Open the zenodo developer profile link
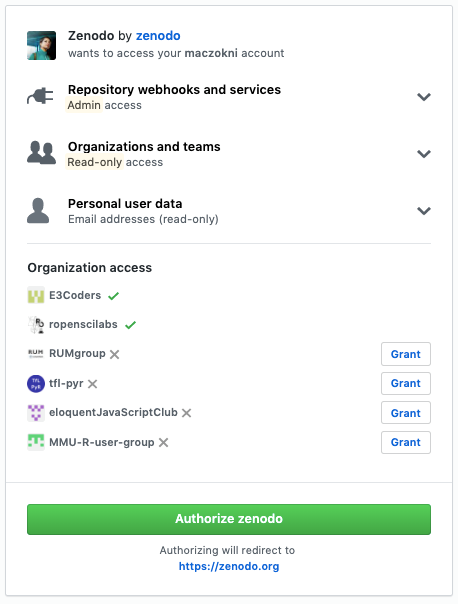458x604 pixels. click(x=158, y=36)
